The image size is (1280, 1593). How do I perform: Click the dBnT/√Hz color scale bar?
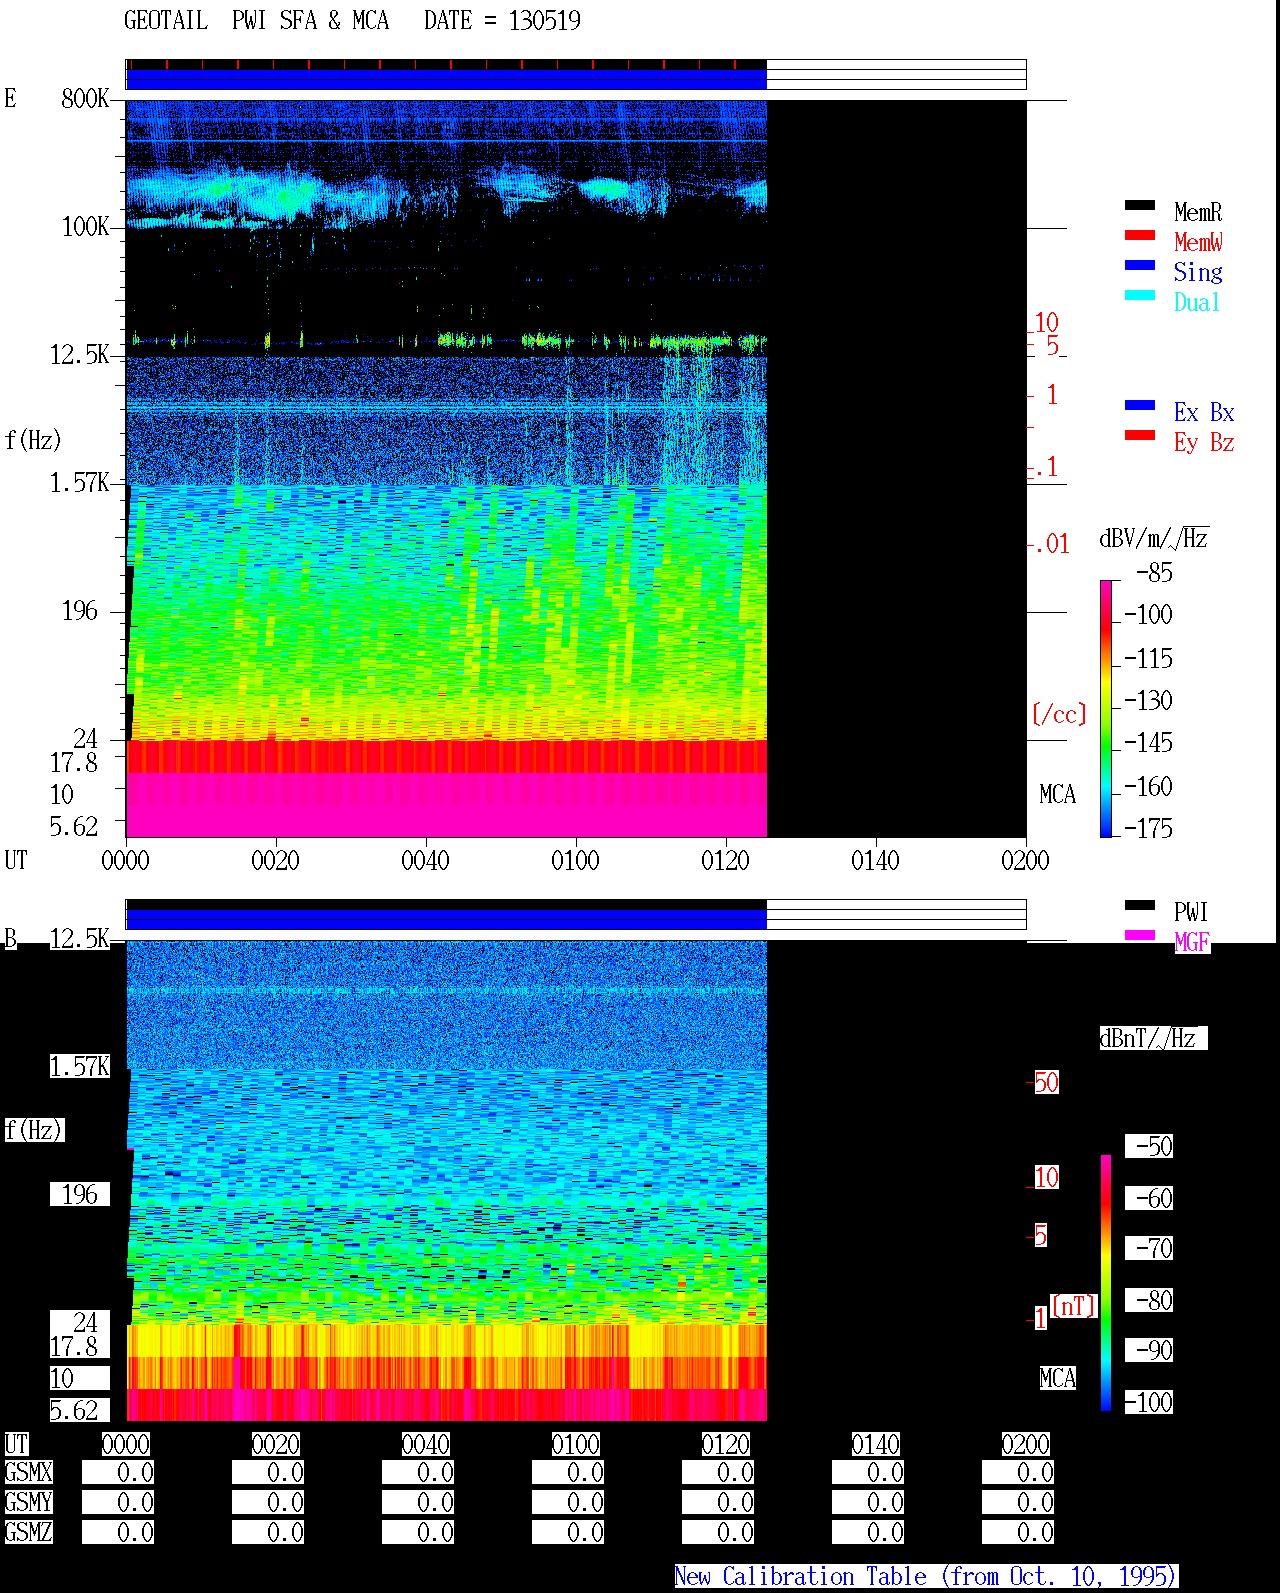pyautogui.click(x=1106, y=1283)
